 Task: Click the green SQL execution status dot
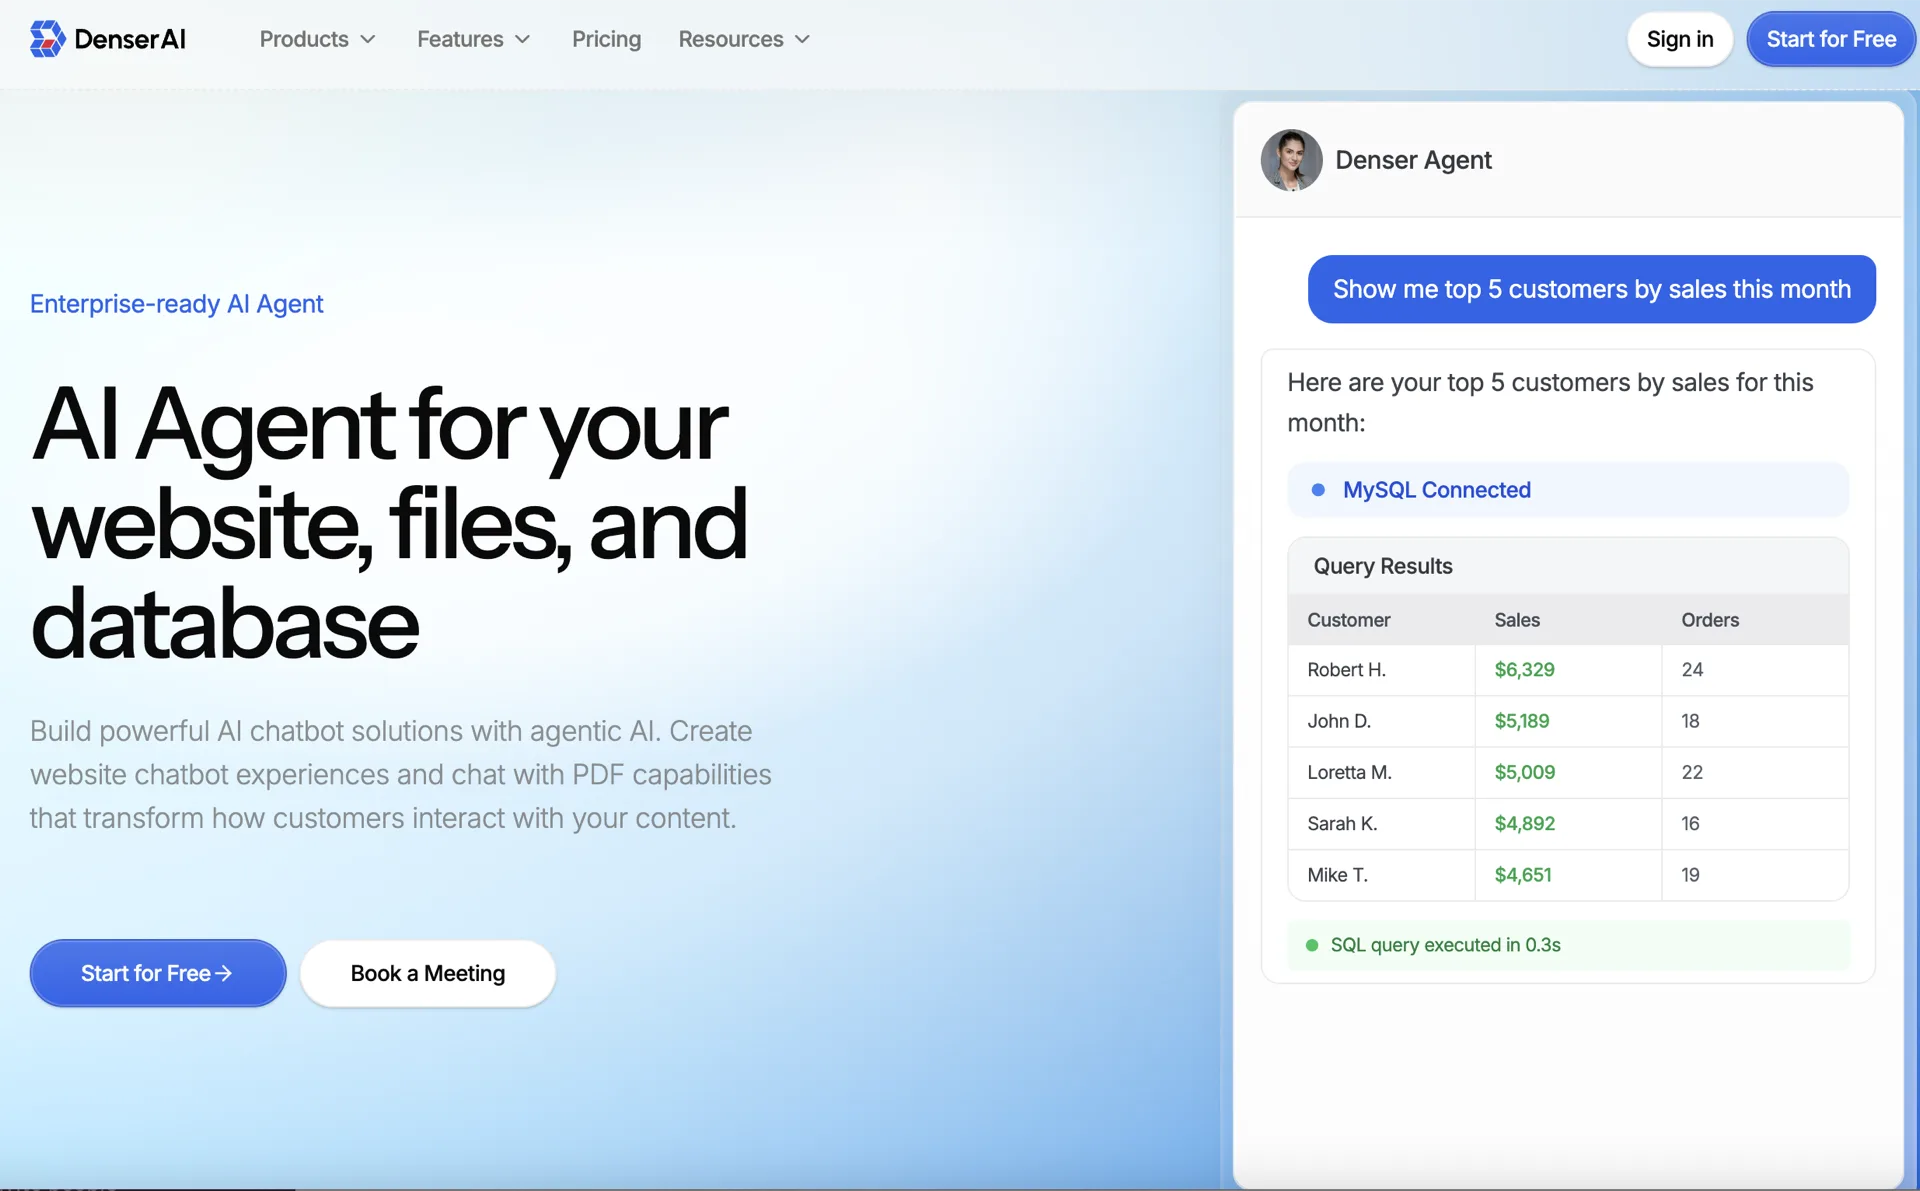tap(1312, 945)
